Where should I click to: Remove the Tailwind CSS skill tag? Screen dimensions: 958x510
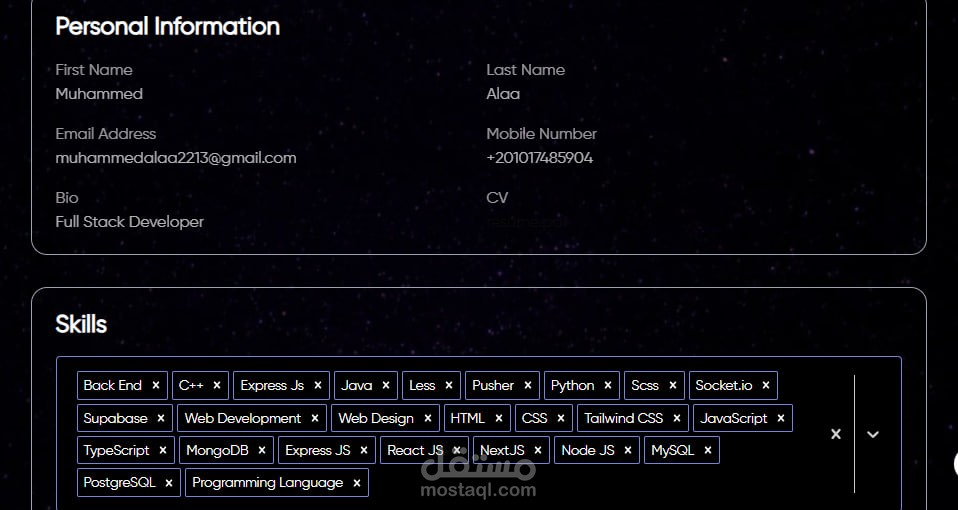[x=676, y=418]
